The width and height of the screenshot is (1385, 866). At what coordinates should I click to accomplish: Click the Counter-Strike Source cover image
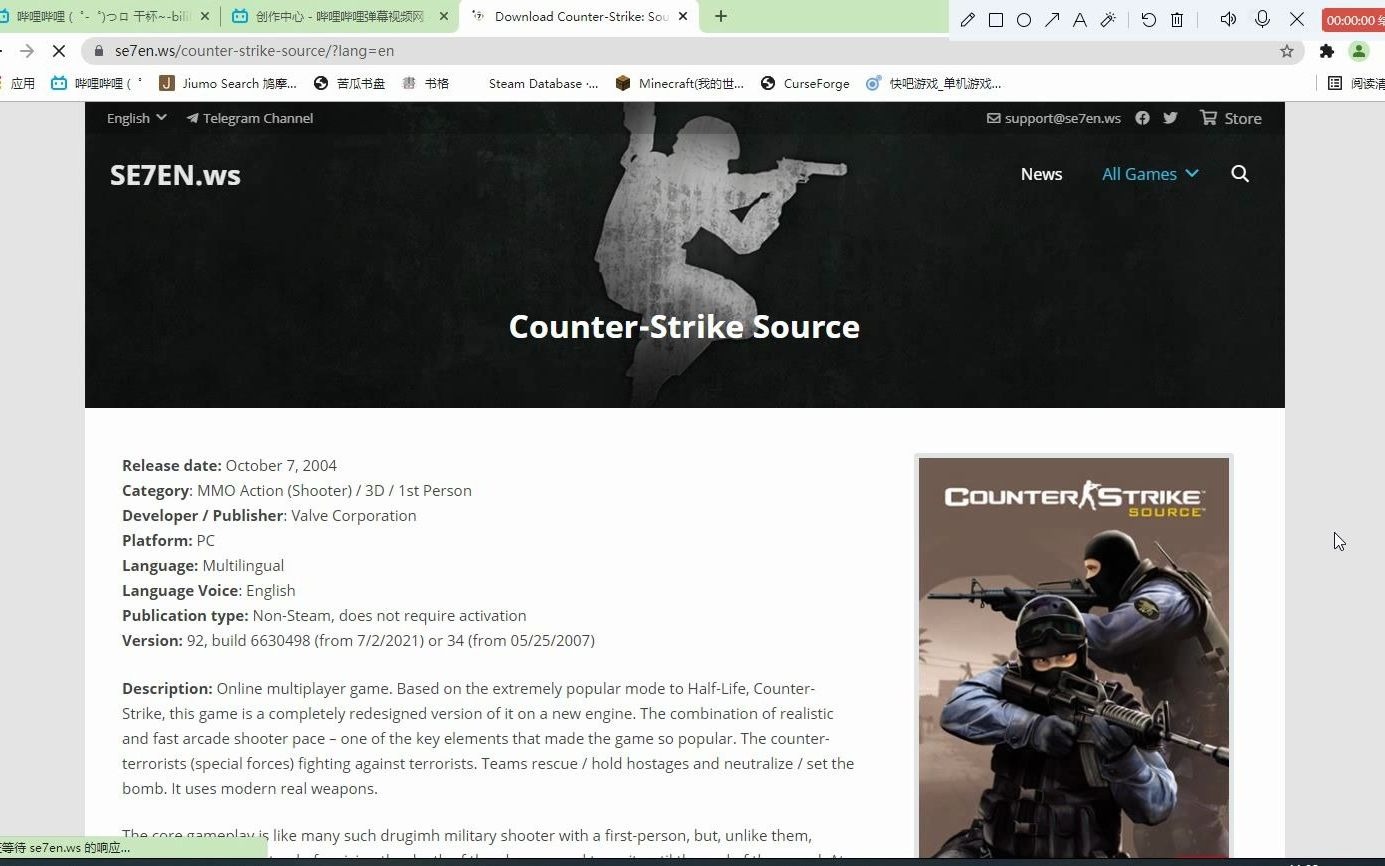click(1074, 658)
